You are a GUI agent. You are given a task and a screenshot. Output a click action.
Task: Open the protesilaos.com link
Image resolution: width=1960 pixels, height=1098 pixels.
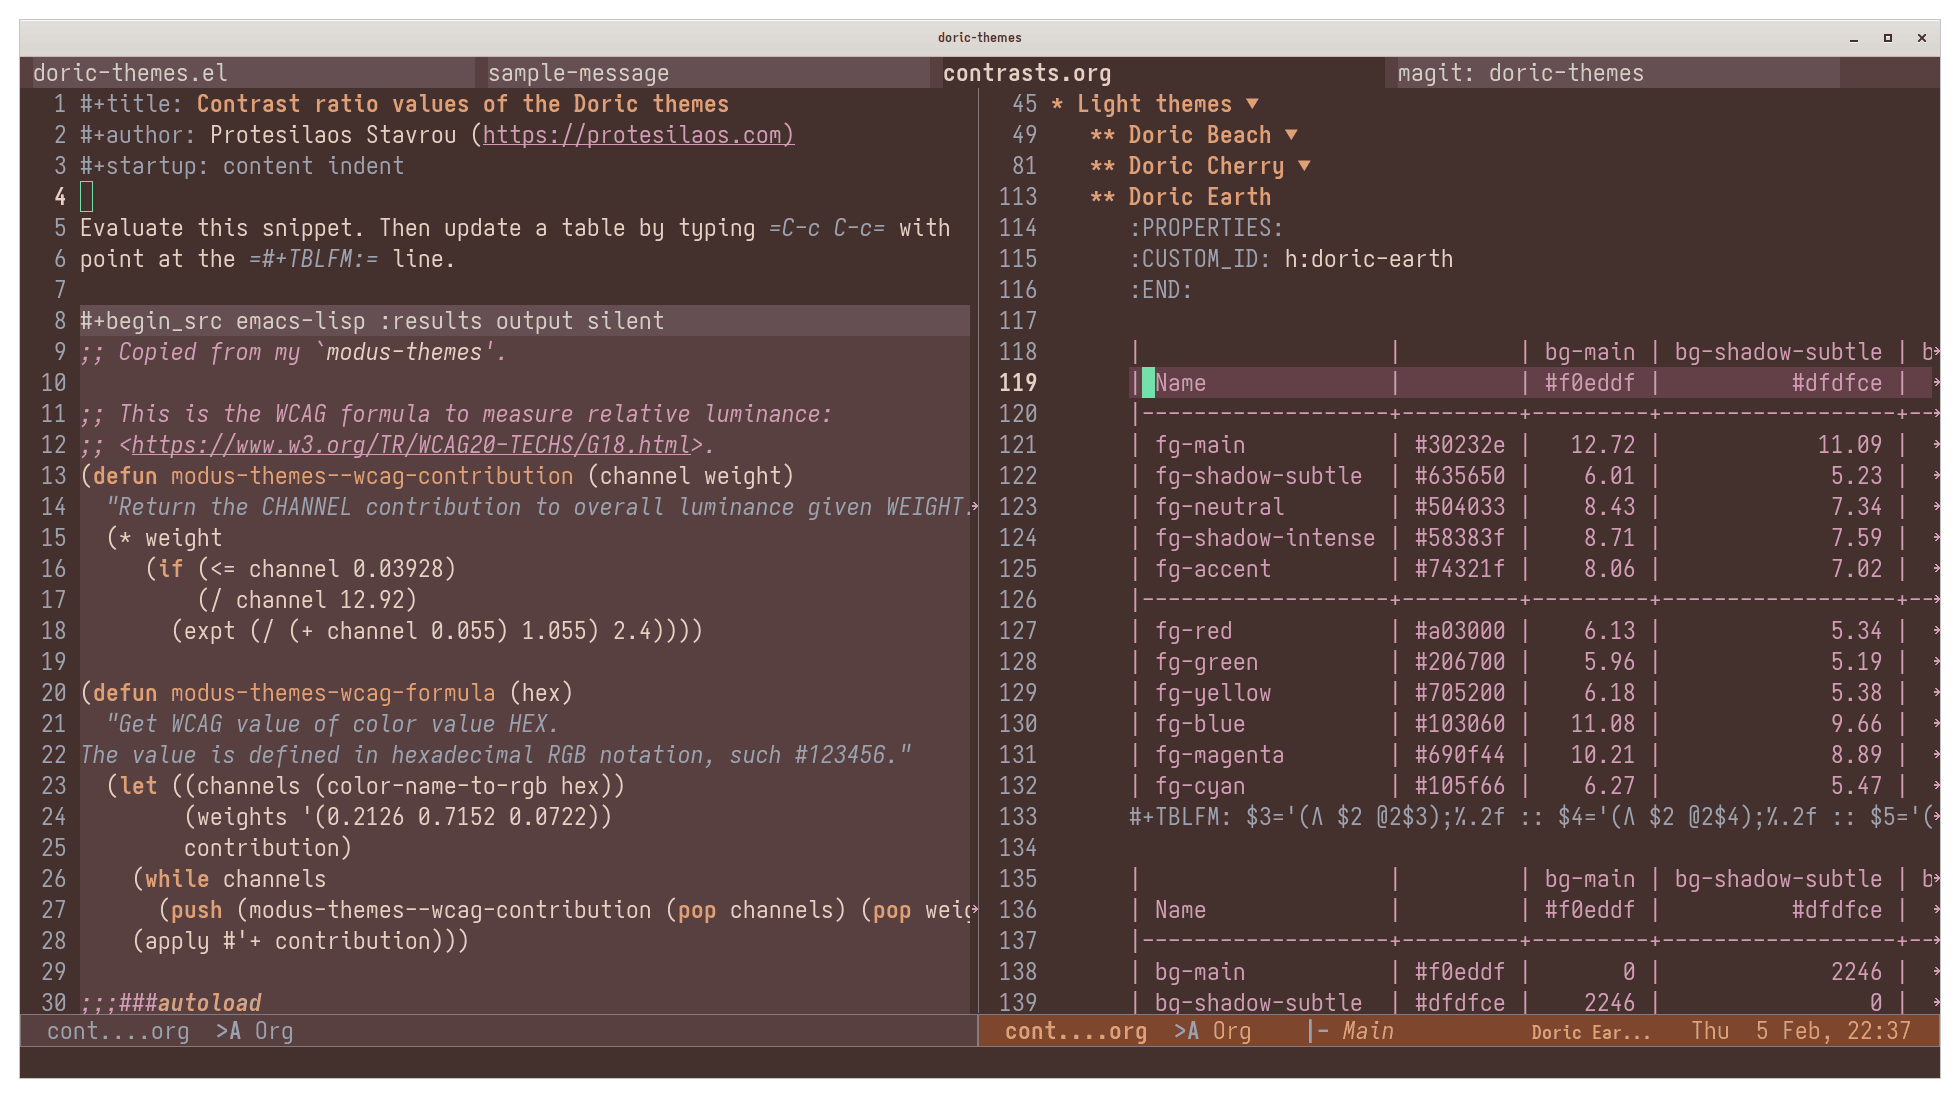click(x=638, y=135)
